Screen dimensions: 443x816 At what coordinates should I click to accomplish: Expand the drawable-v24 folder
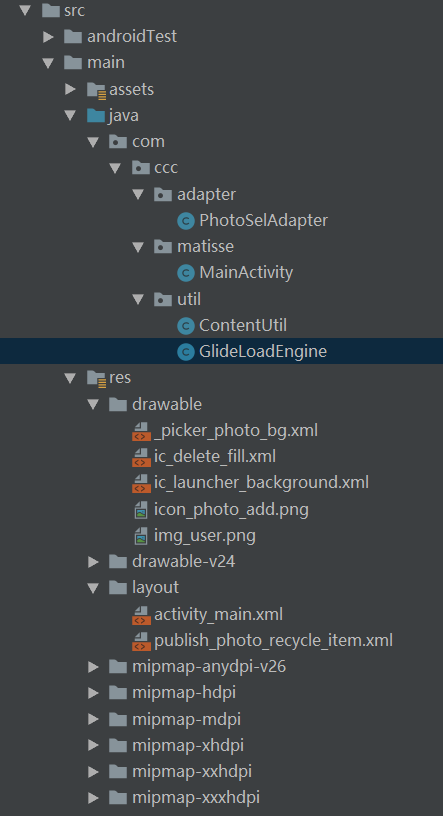(93, 562)
